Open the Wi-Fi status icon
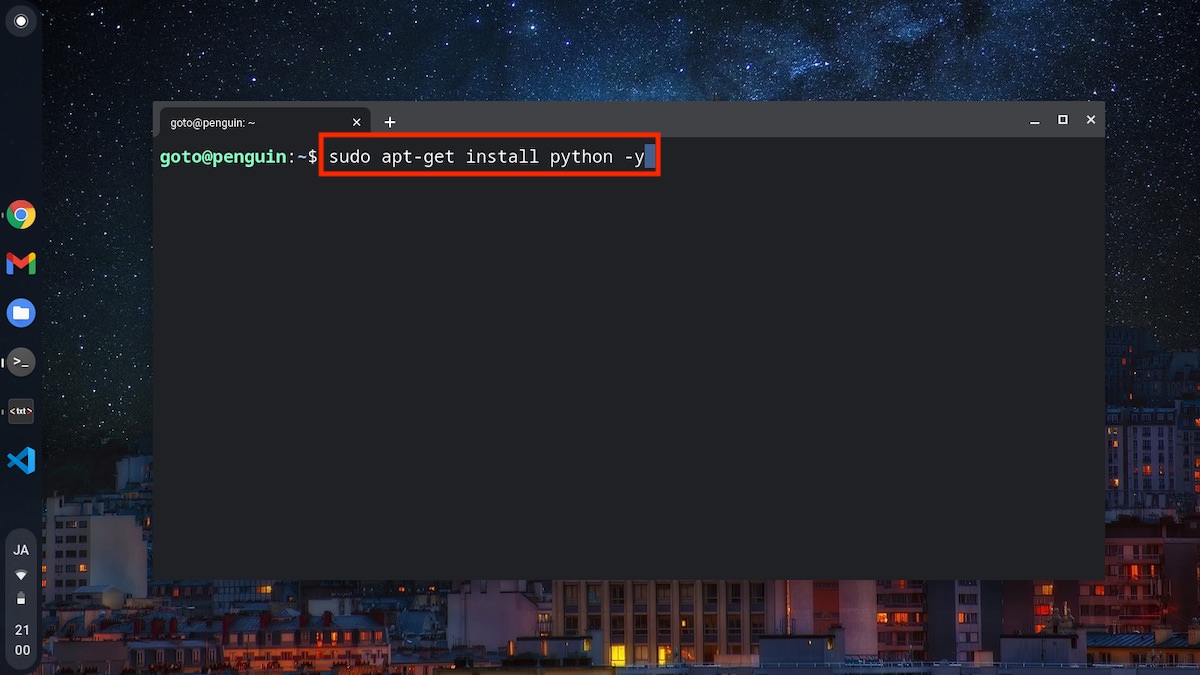Viewport: 1200px width, 675px height. tap(21, 576)
